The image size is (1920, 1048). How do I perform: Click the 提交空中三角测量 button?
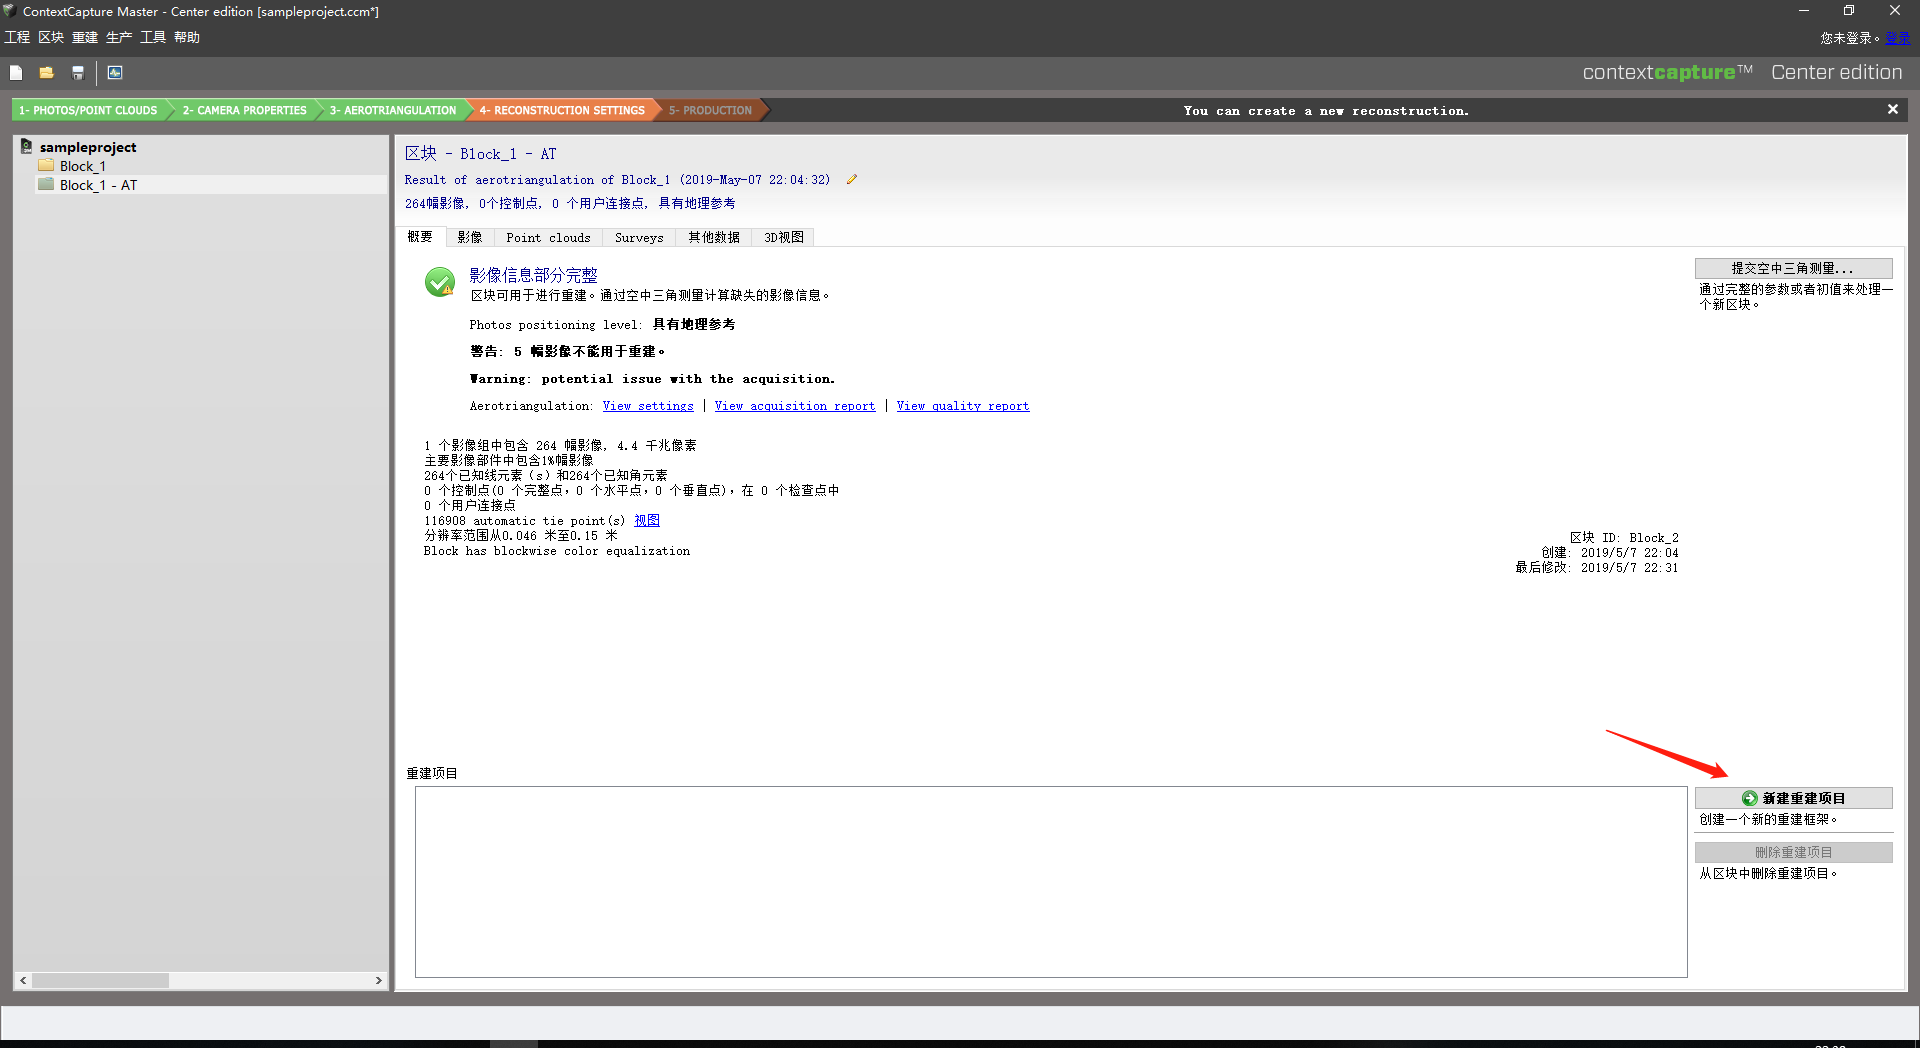[1793, 268]
